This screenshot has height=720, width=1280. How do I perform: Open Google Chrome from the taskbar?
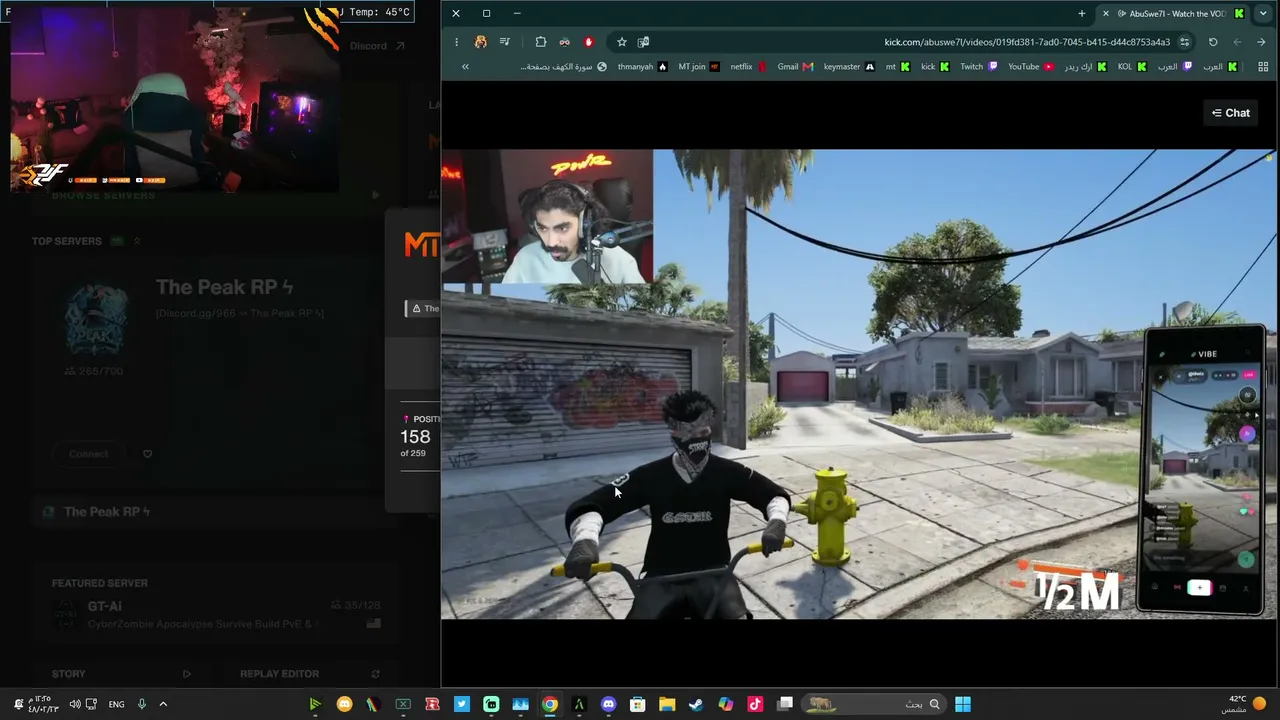[550, 704]
